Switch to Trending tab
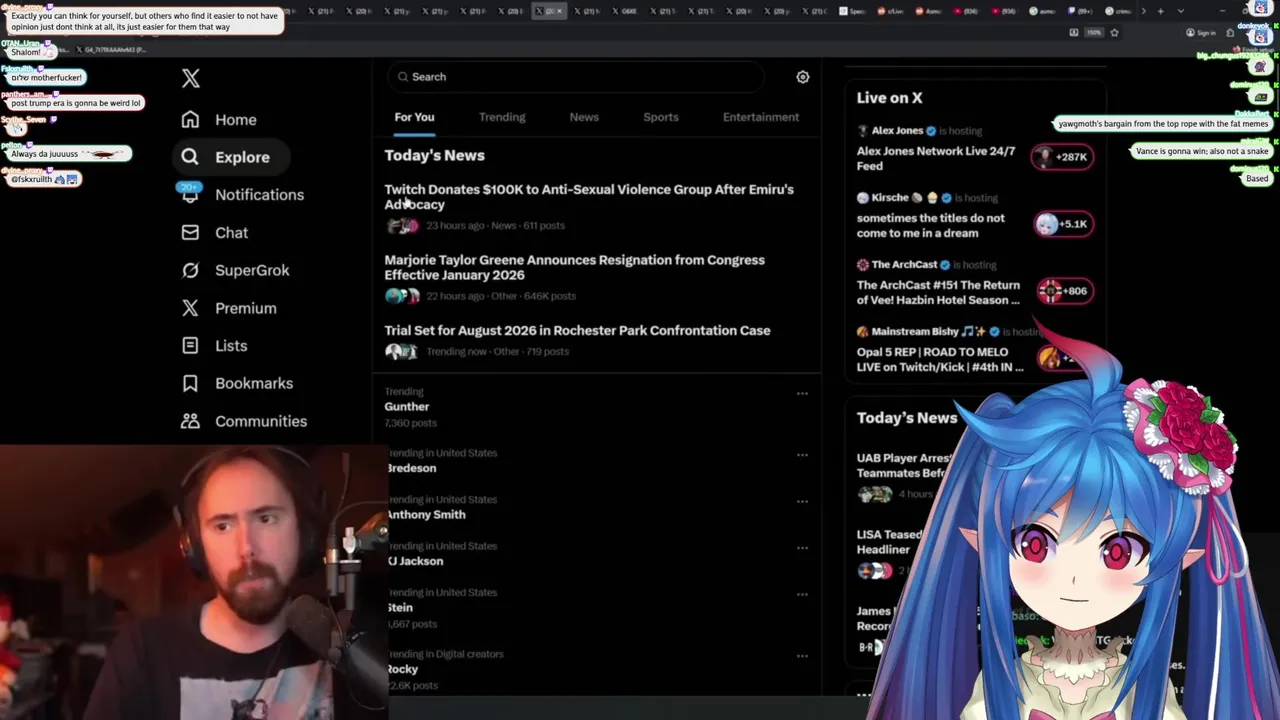 [502, 117]
